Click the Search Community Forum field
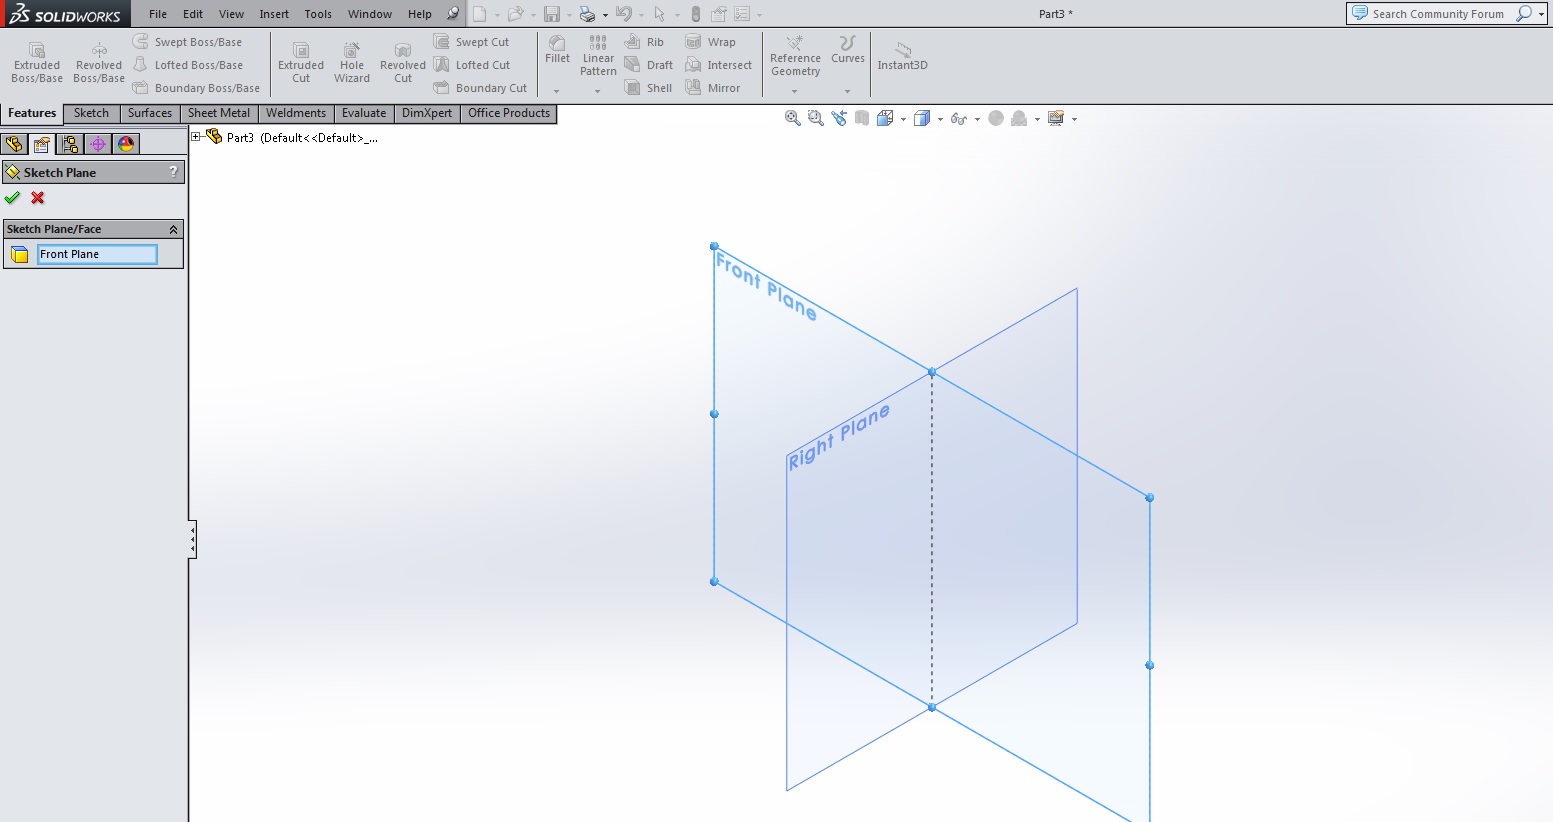The height and width of the screenshot is (822, 1553). tap(1437, 14)
